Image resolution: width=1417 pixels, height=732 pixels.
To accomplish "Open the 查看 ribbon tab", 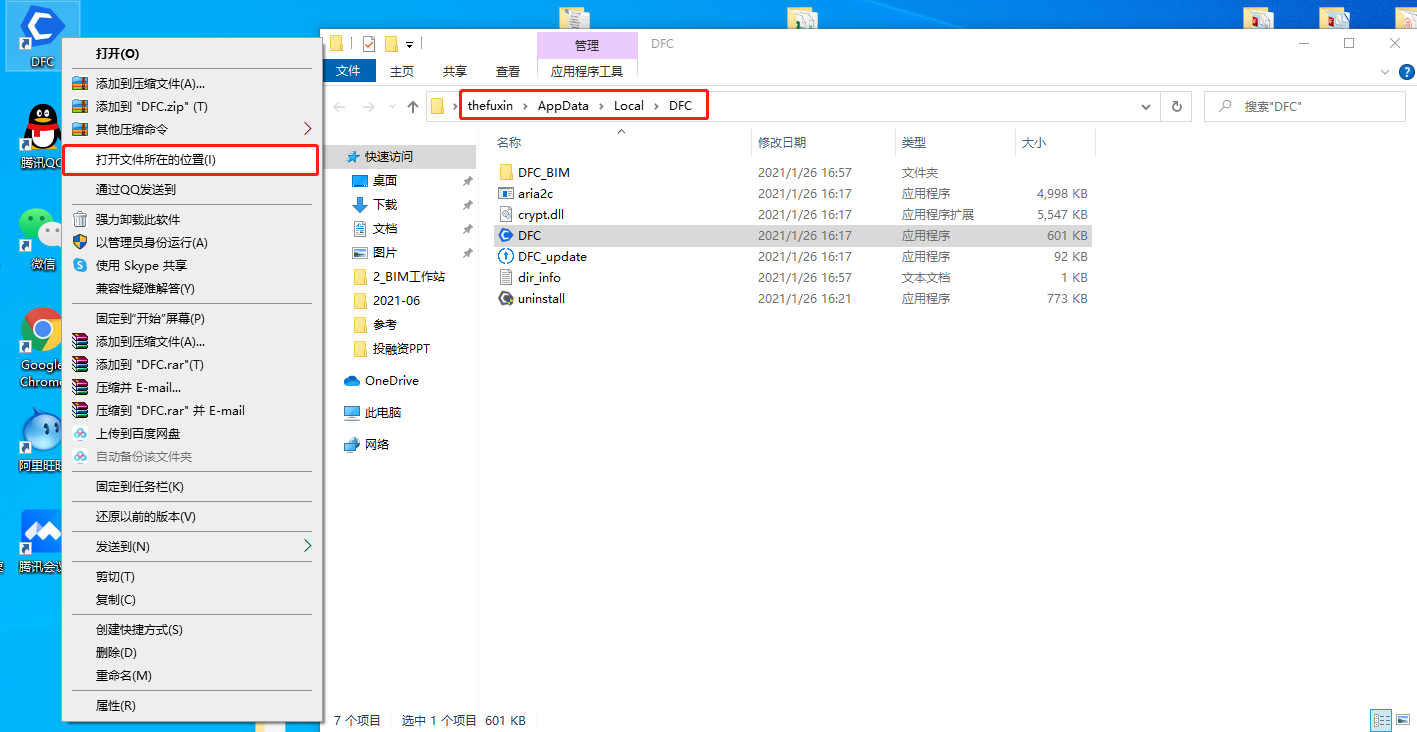I will click(507, 72).
